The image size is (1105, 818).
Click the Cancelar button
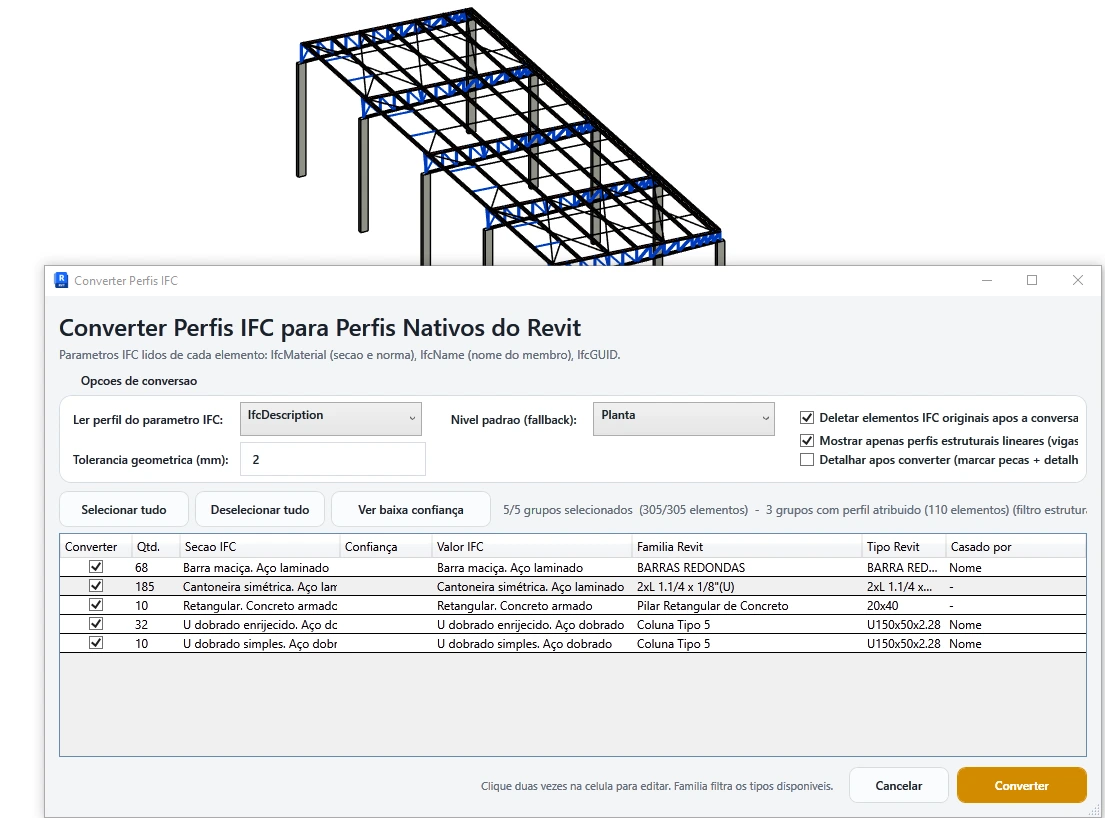(x=899, y=786)
